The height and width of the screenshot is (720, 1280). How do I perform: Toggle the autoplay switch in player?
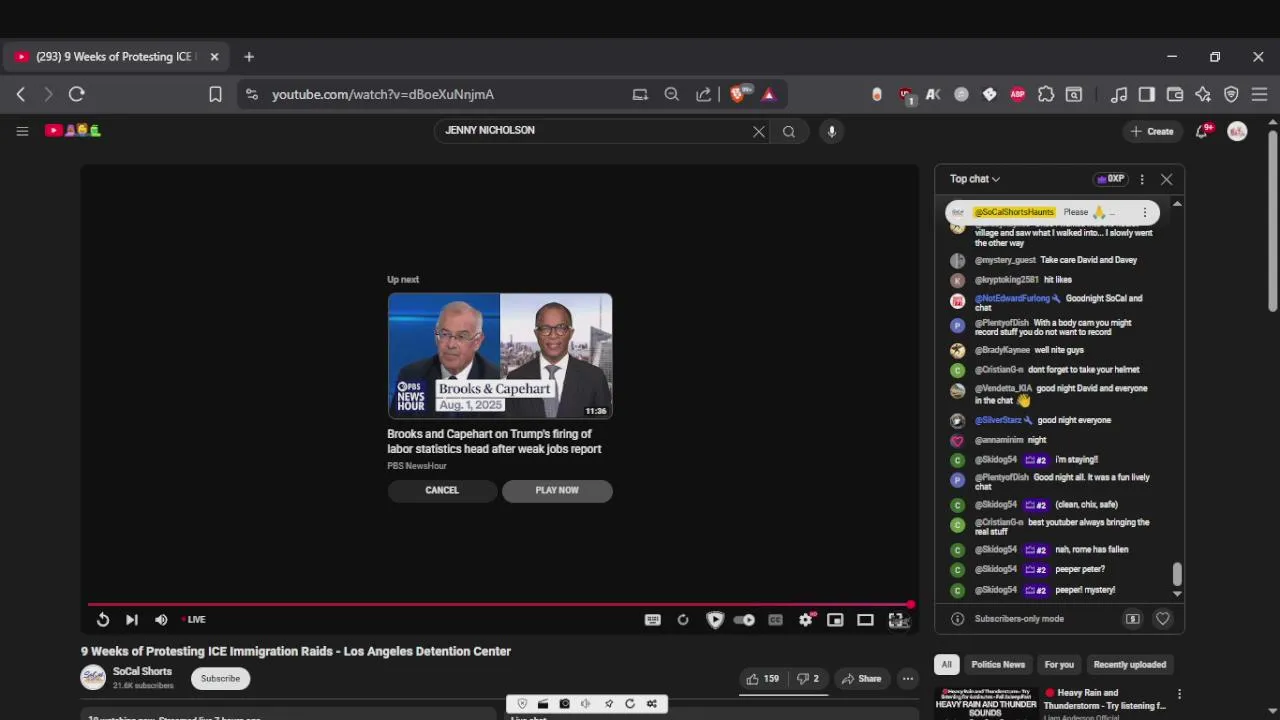pos(744,620)
